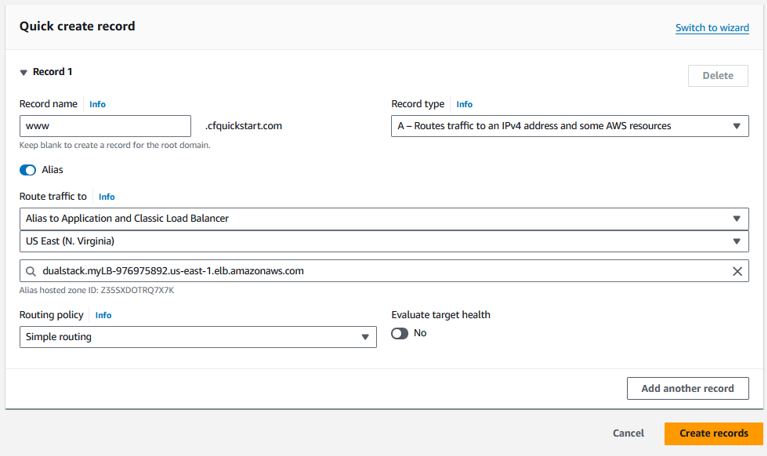Change the US East (N. Virginia) region dropdown

point(384,241)
